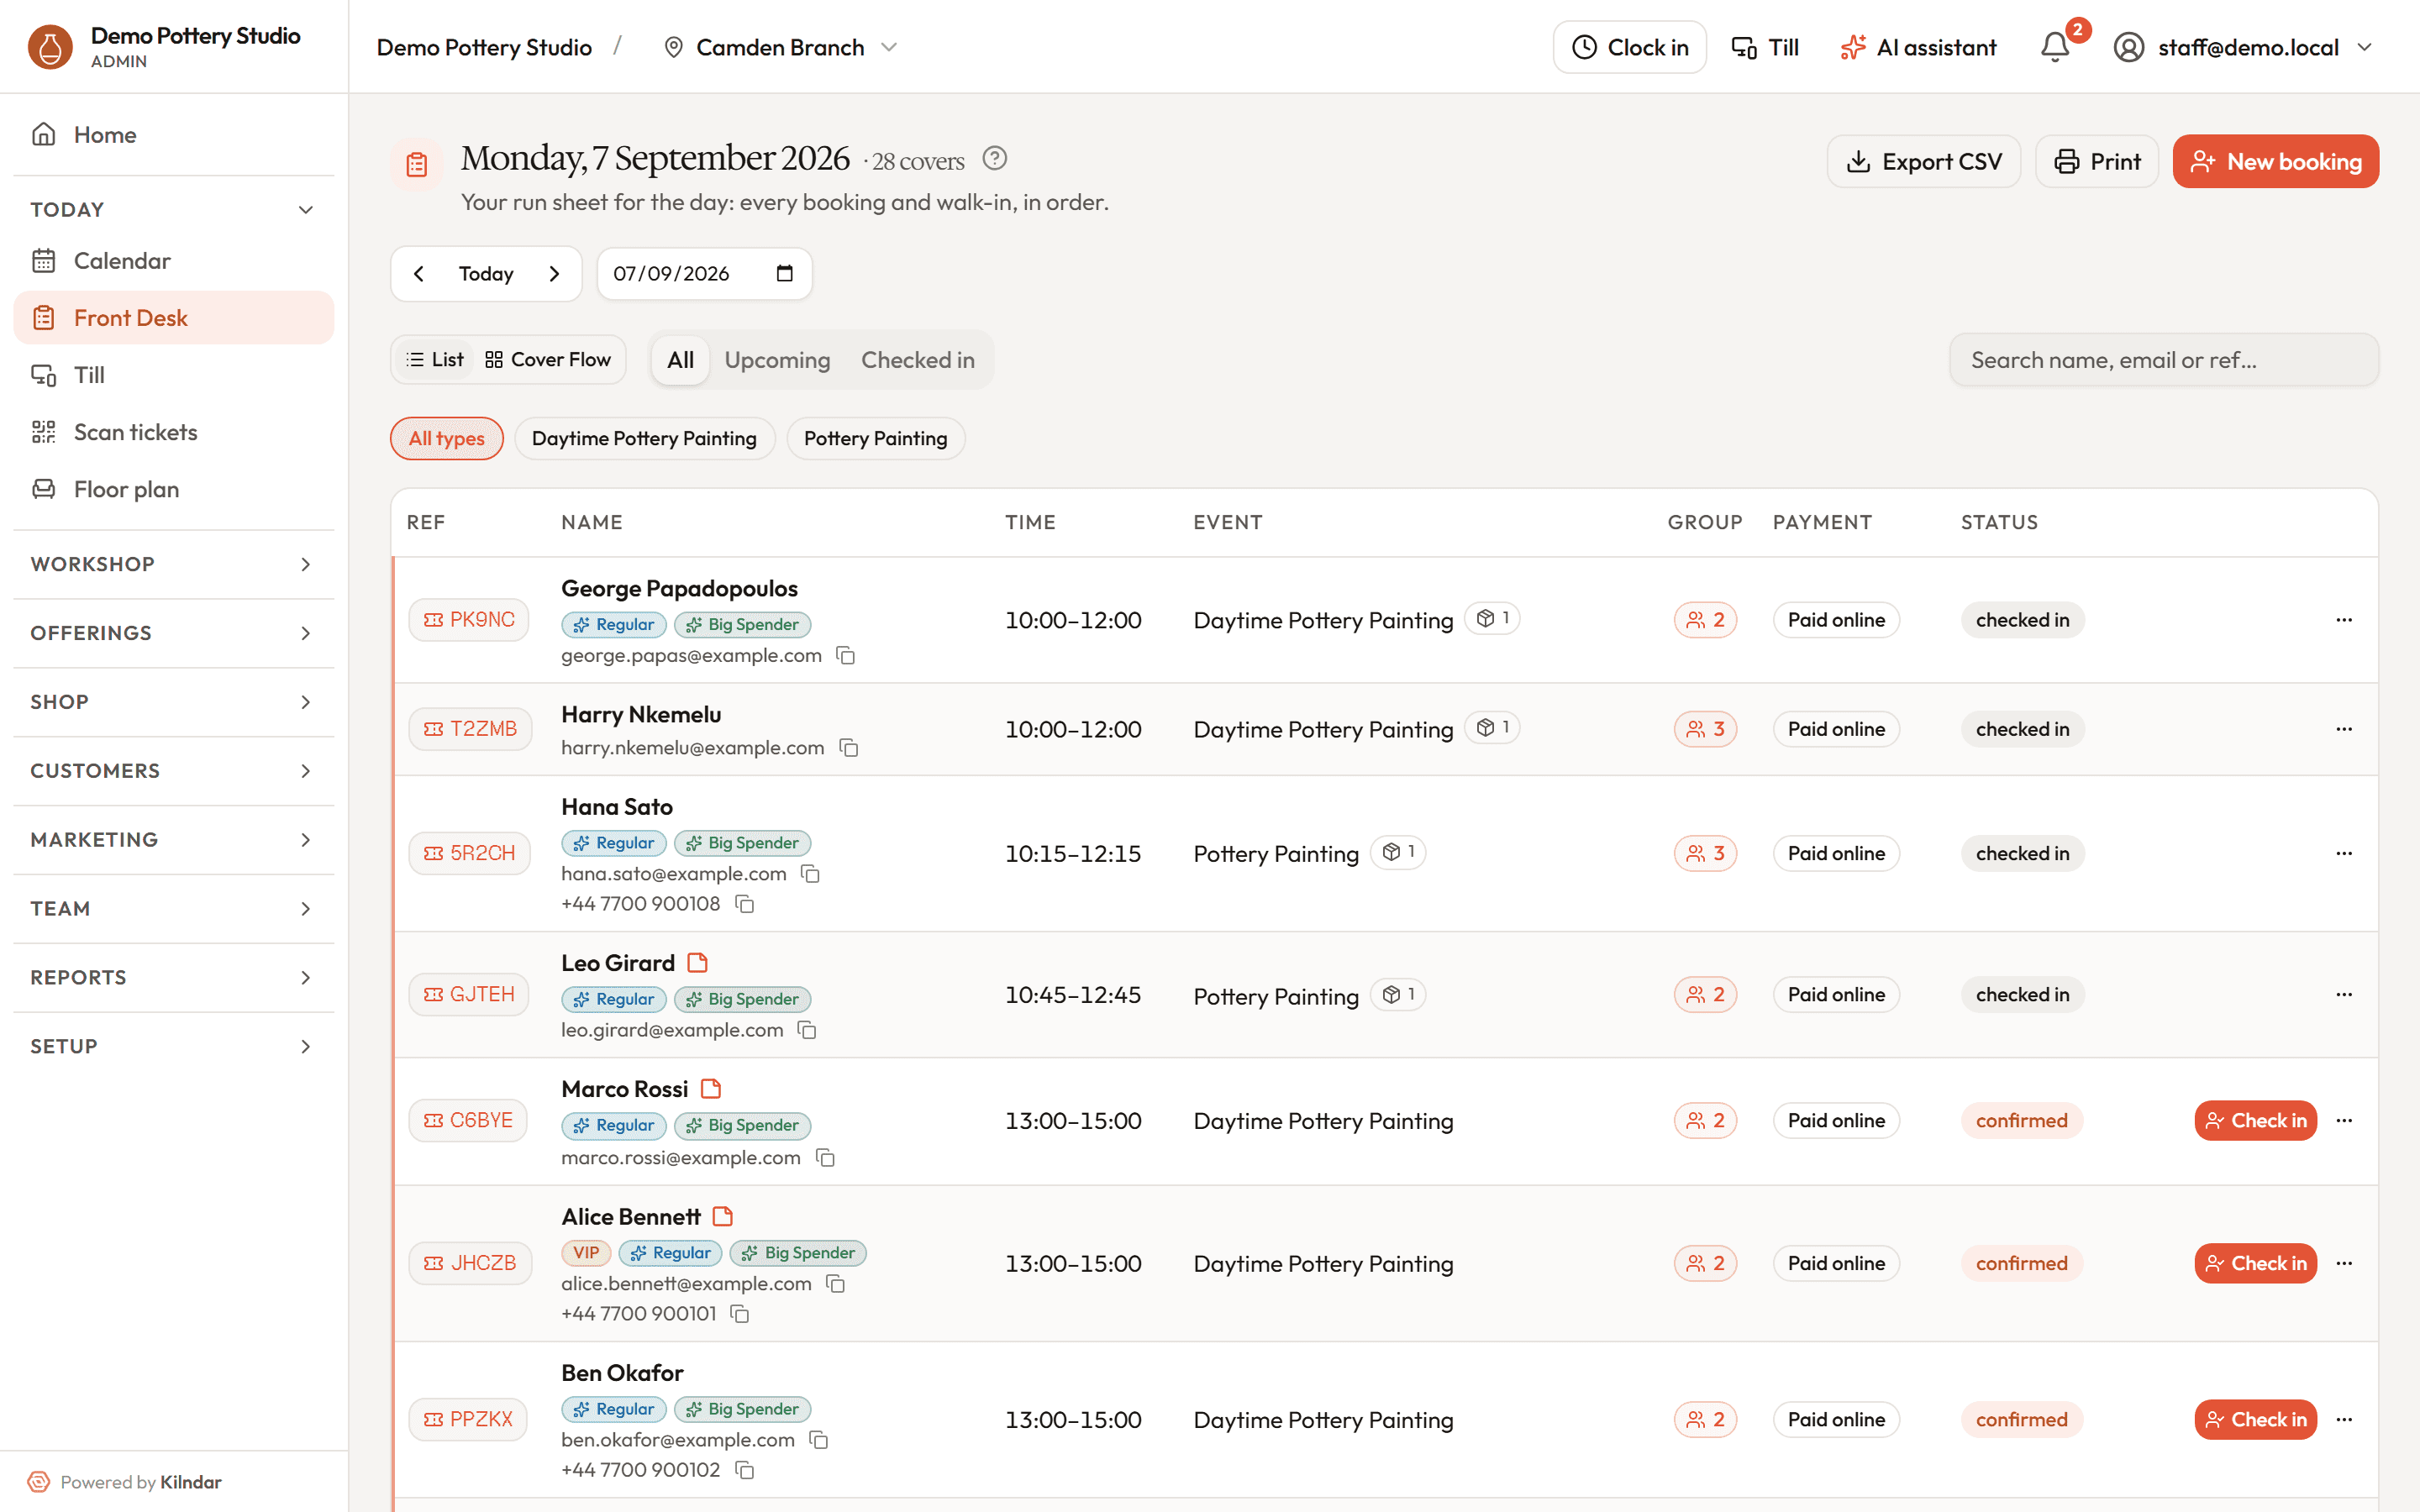Collapse the TODAY sidebar section
2420x1512 pixels.
173,210
